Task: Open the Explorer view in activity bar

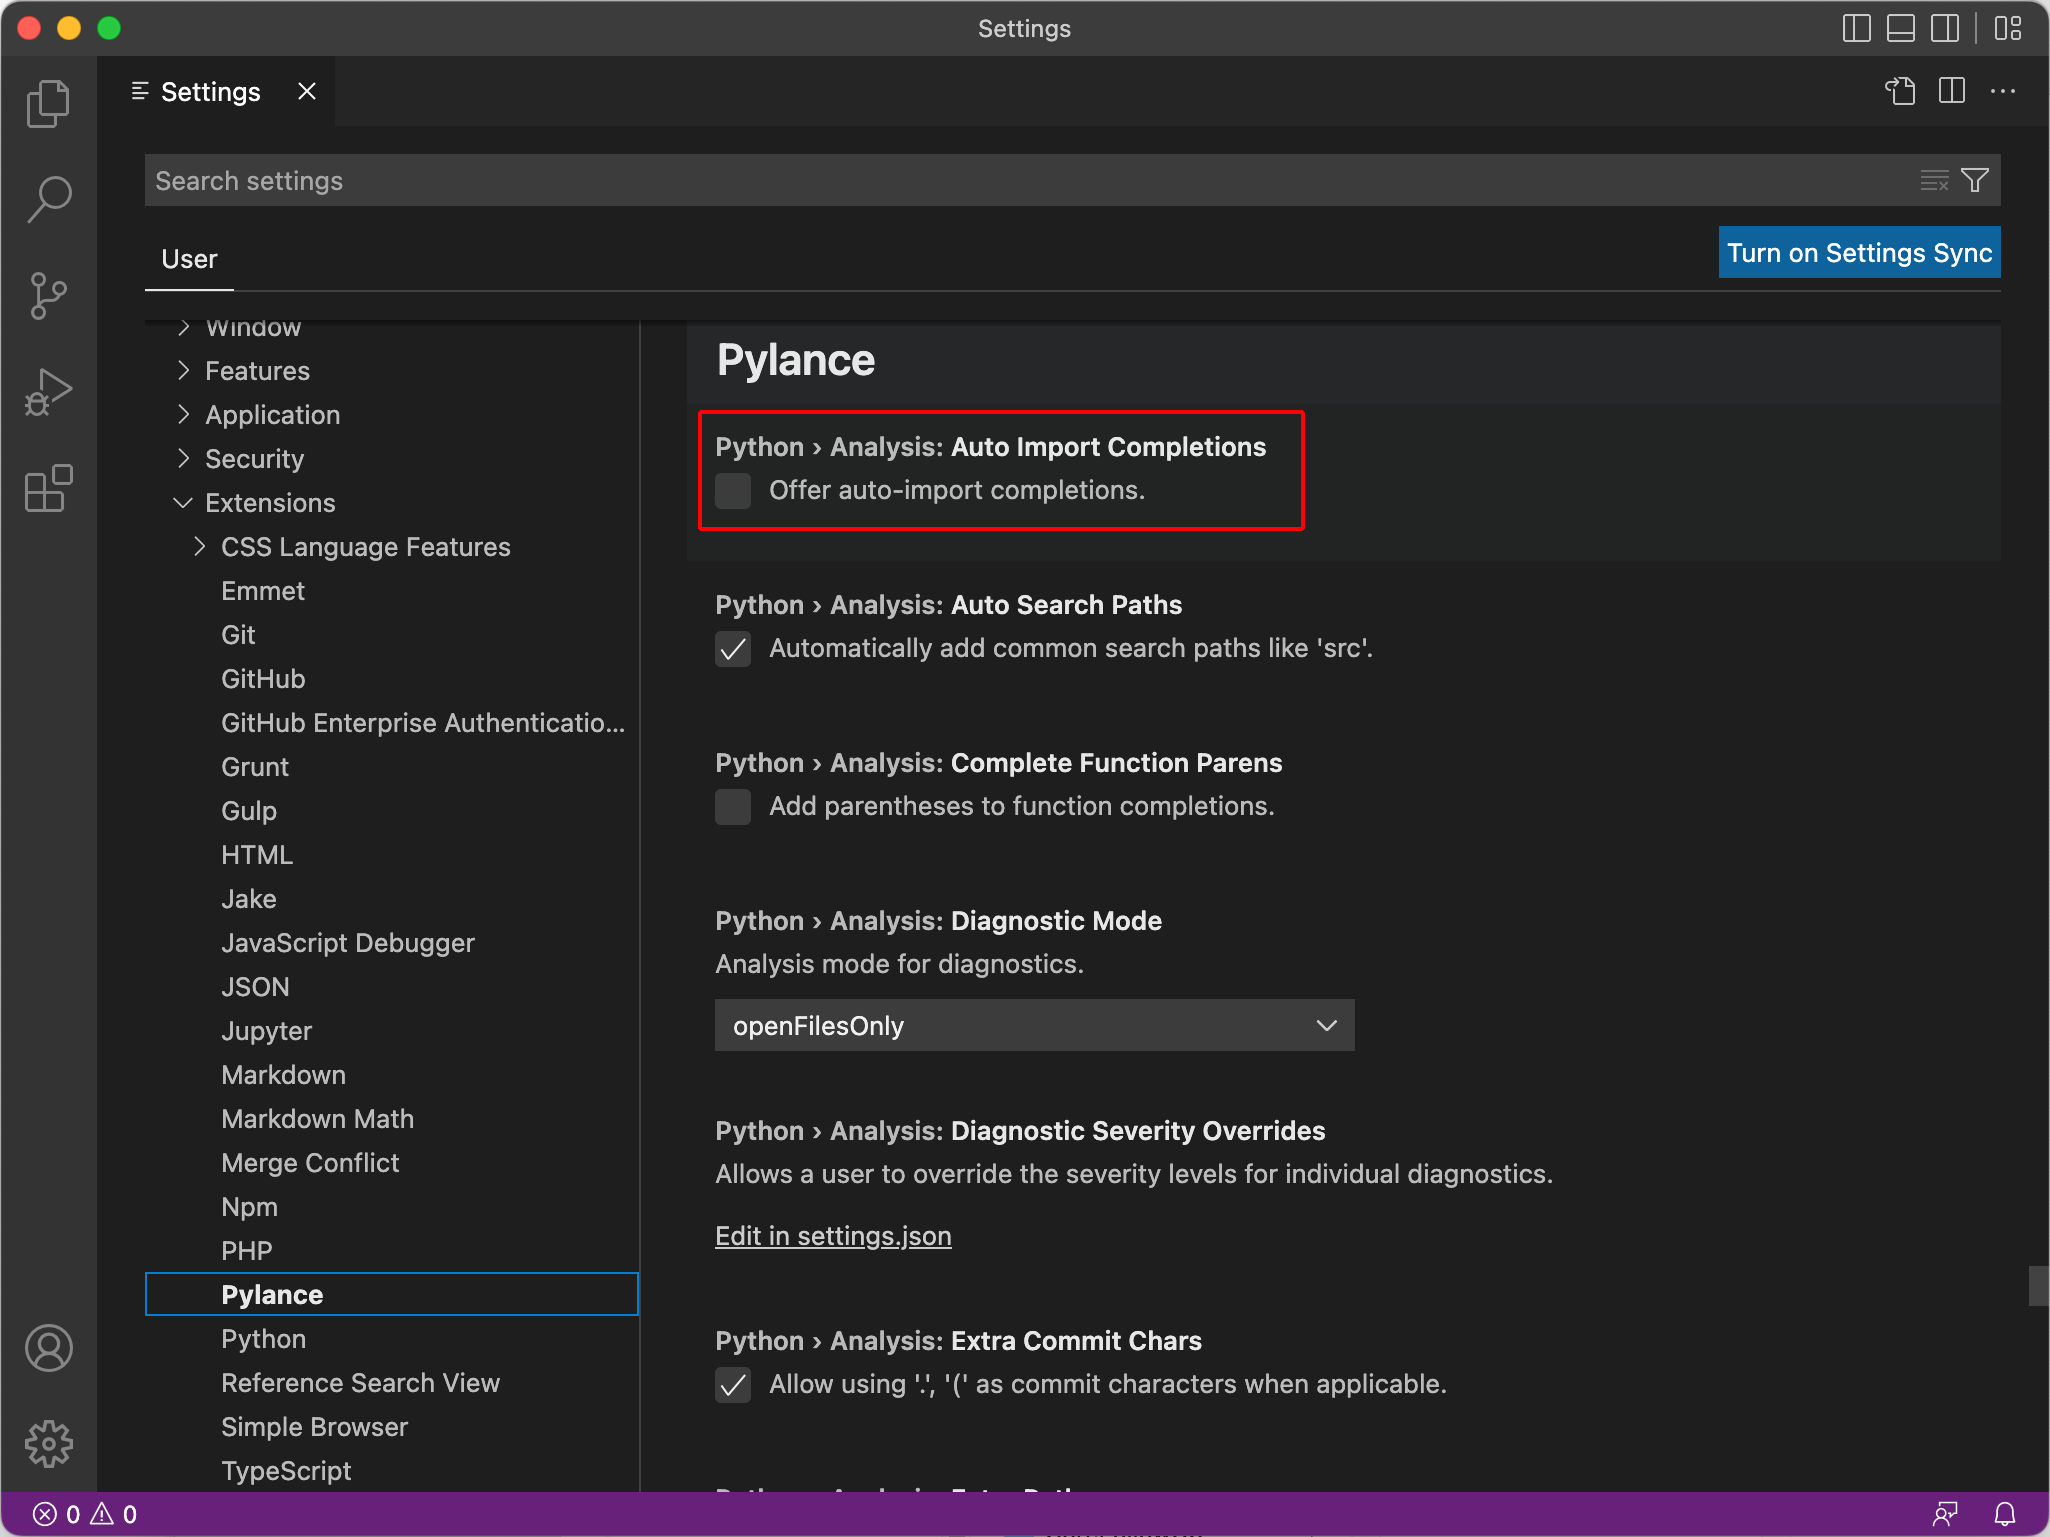Action: pos(48,103)
